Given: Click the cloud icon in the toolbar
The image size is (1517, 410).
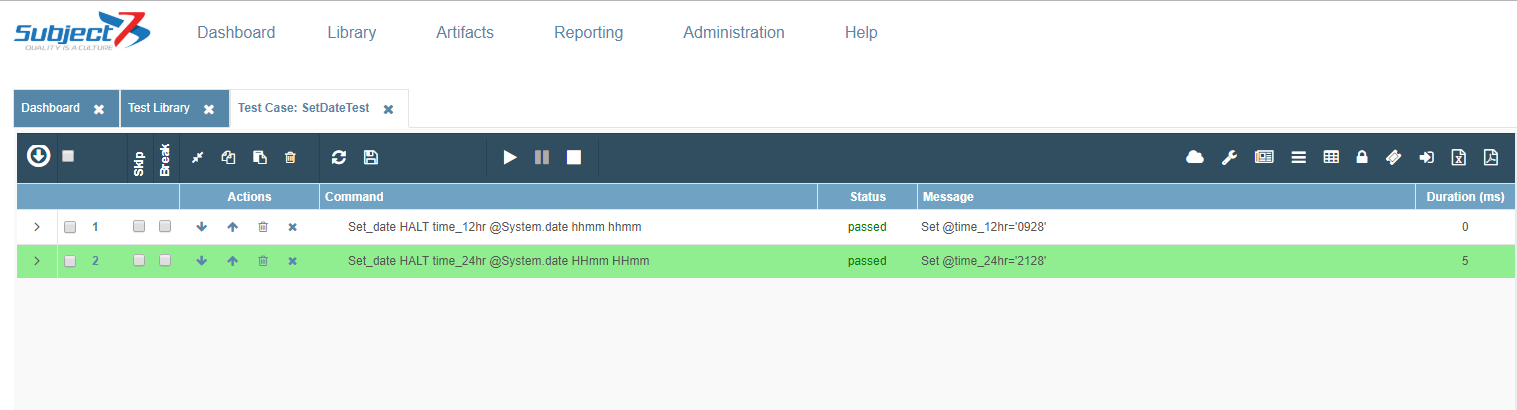Looking at the screenshot, I should click(1194, 157).
